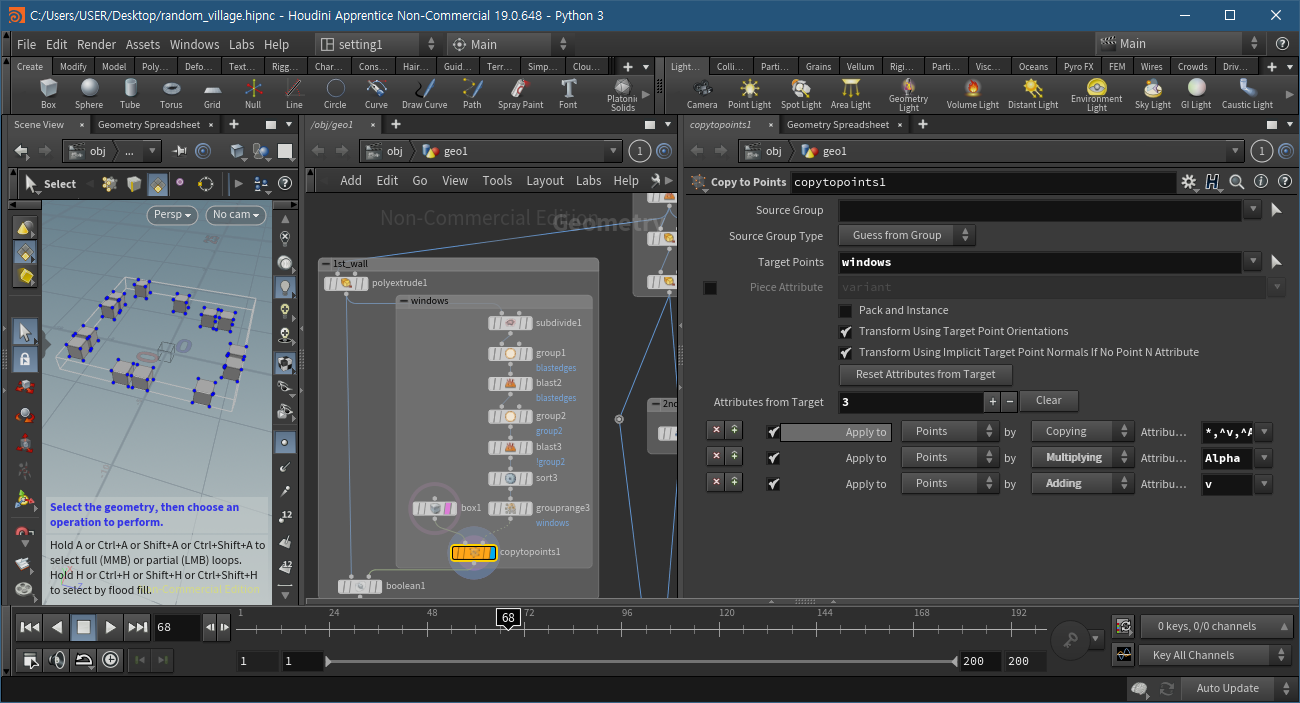Screen dimensions: 1300x703
Task: Click the timeline frame 68 marker
Action: click(508, 618)
